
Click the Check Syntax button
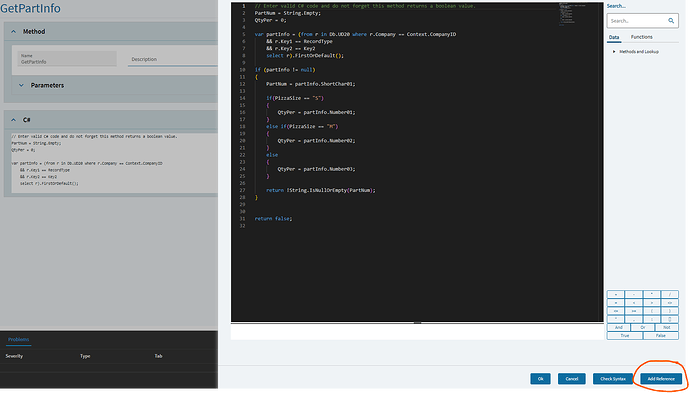(x=613, y=378)
